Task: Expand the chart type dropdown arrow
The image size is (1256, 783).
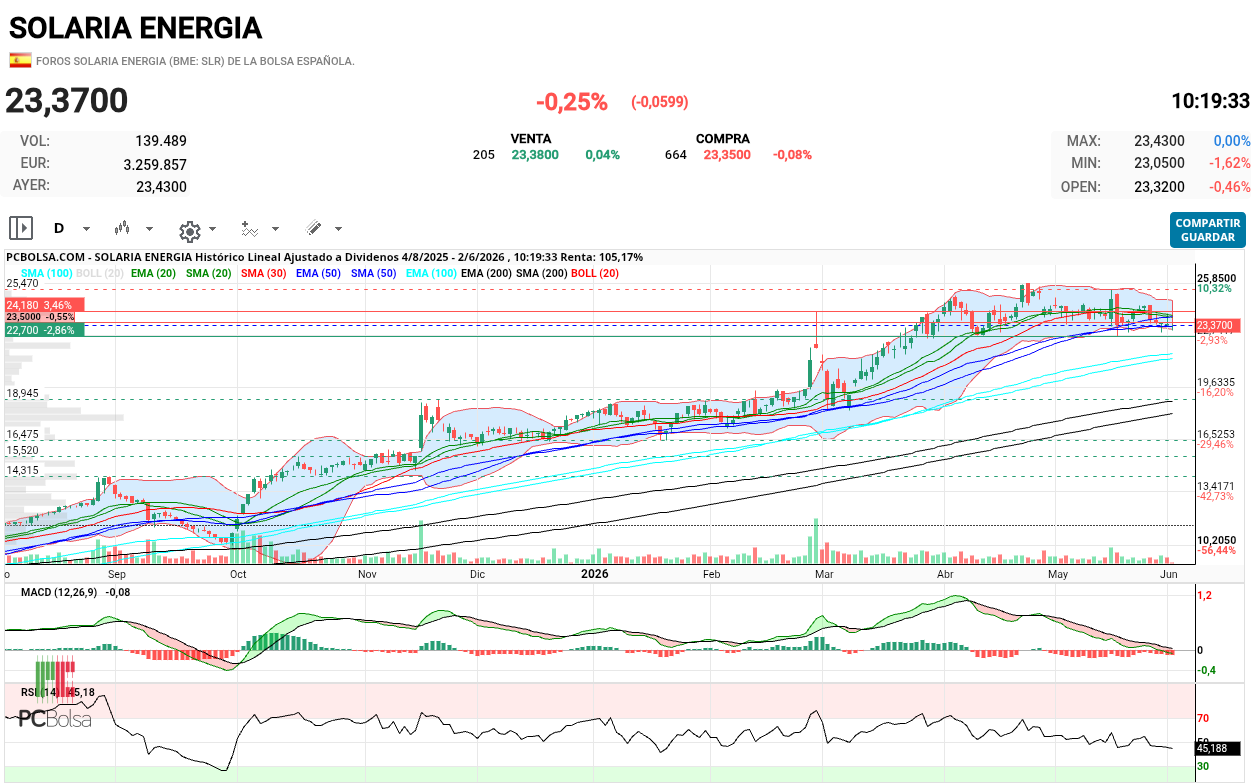Action: [x=150, y=229]
